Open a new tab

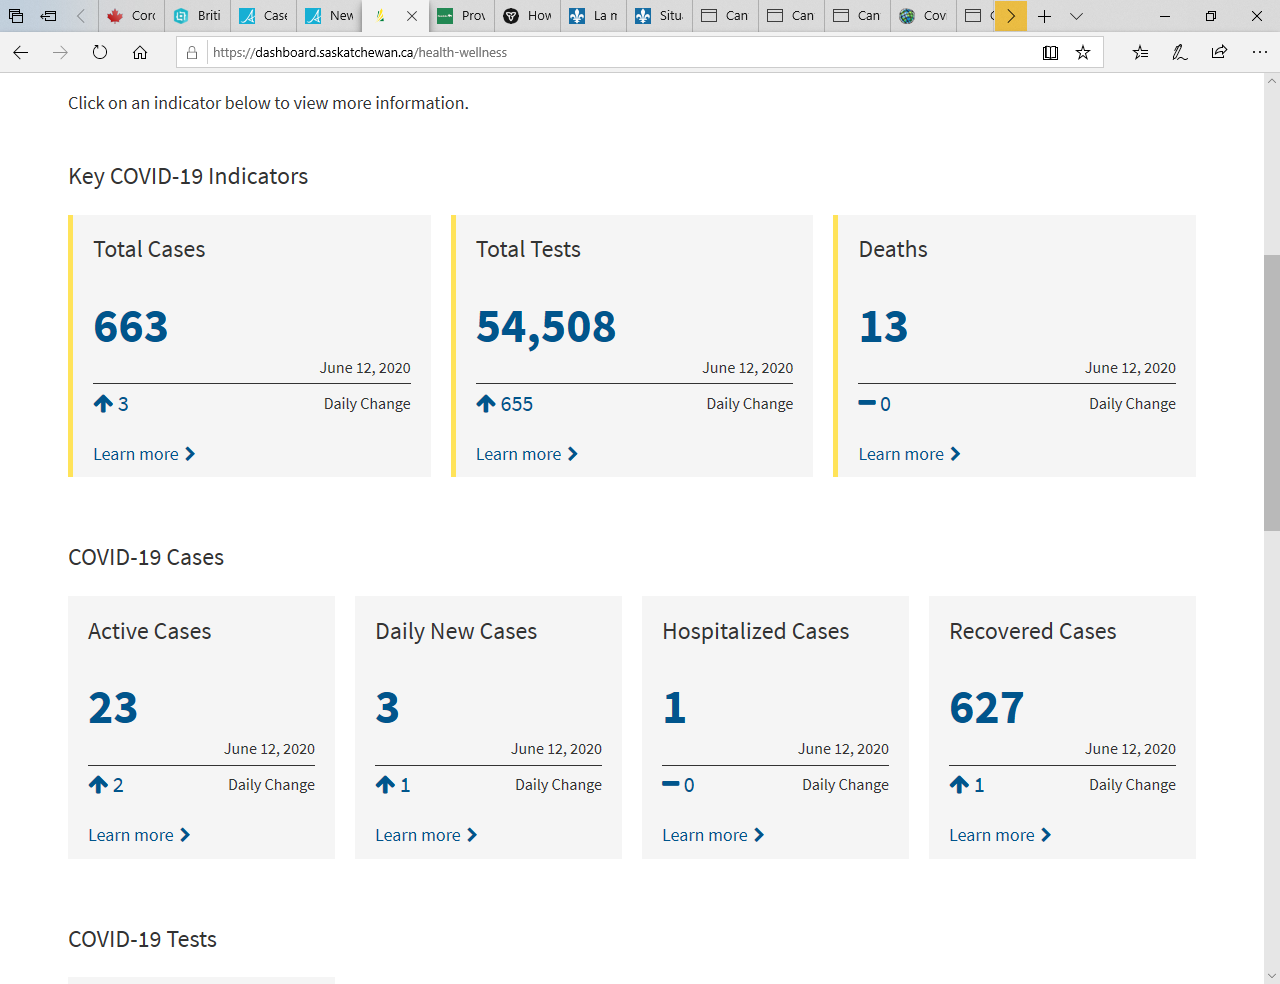[x=1044, y=16]
